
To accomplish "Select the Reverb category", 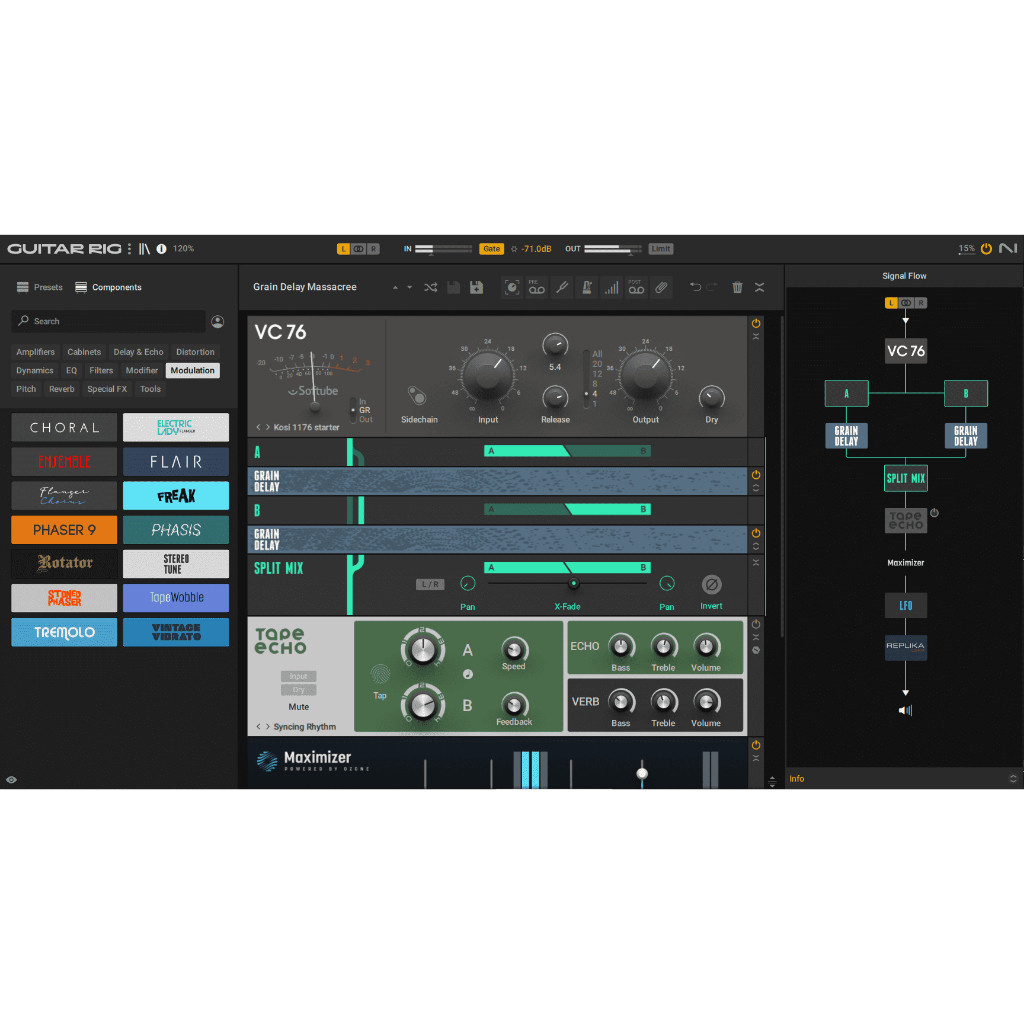I will [x=62, y=389].
